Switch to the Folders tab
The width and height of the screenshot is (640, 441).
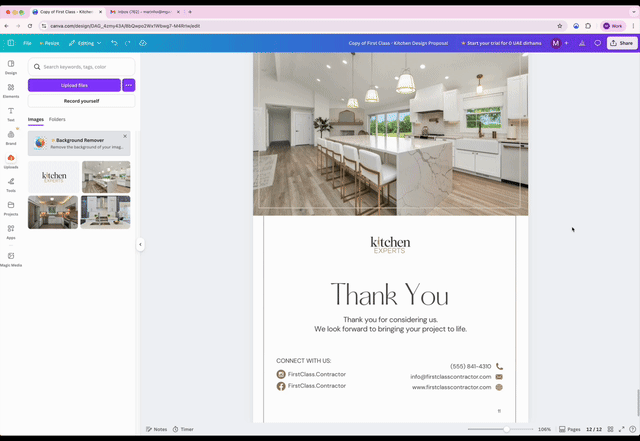point(57,119)
